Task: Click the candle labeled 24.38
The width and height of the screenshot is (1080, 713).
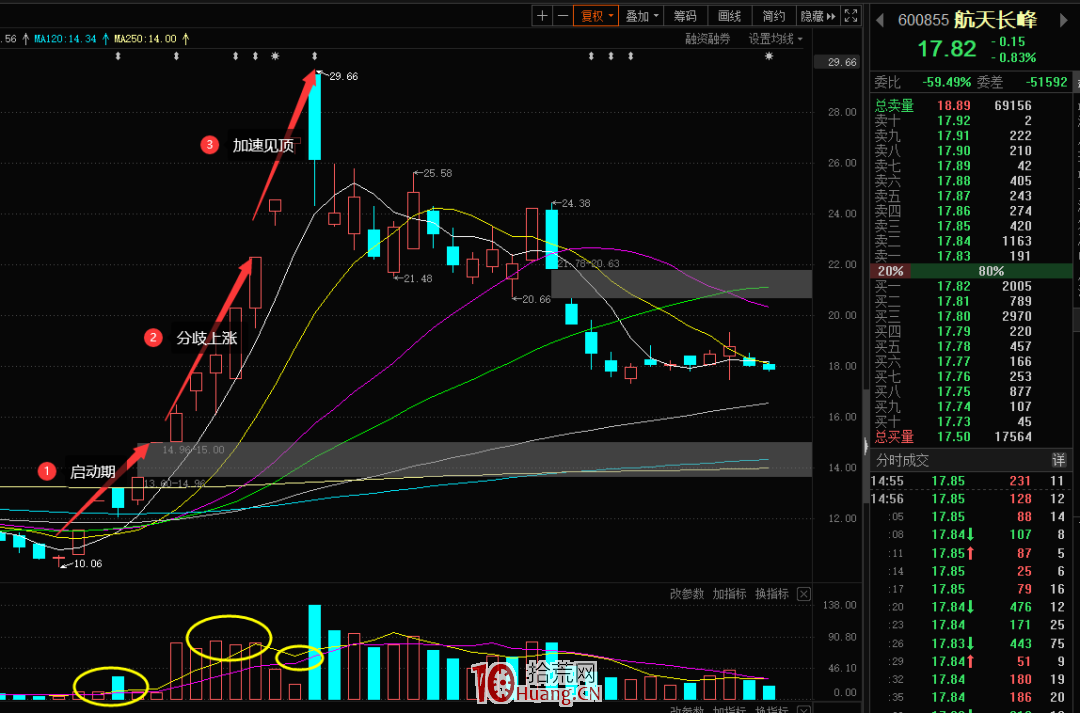Action: click(x=552, y=238)
